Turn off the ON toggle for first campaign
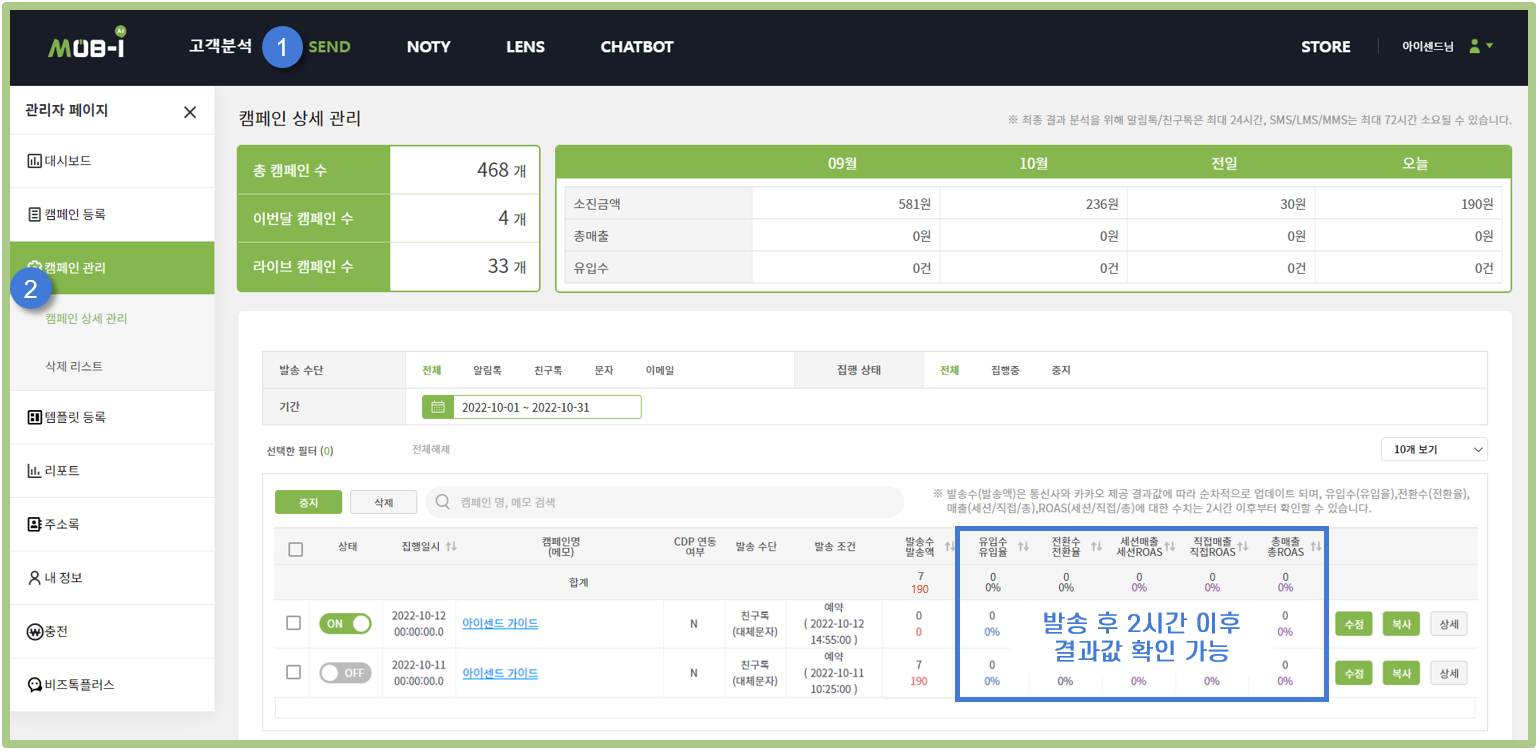Screen dimensions: 1539x752 345,623
